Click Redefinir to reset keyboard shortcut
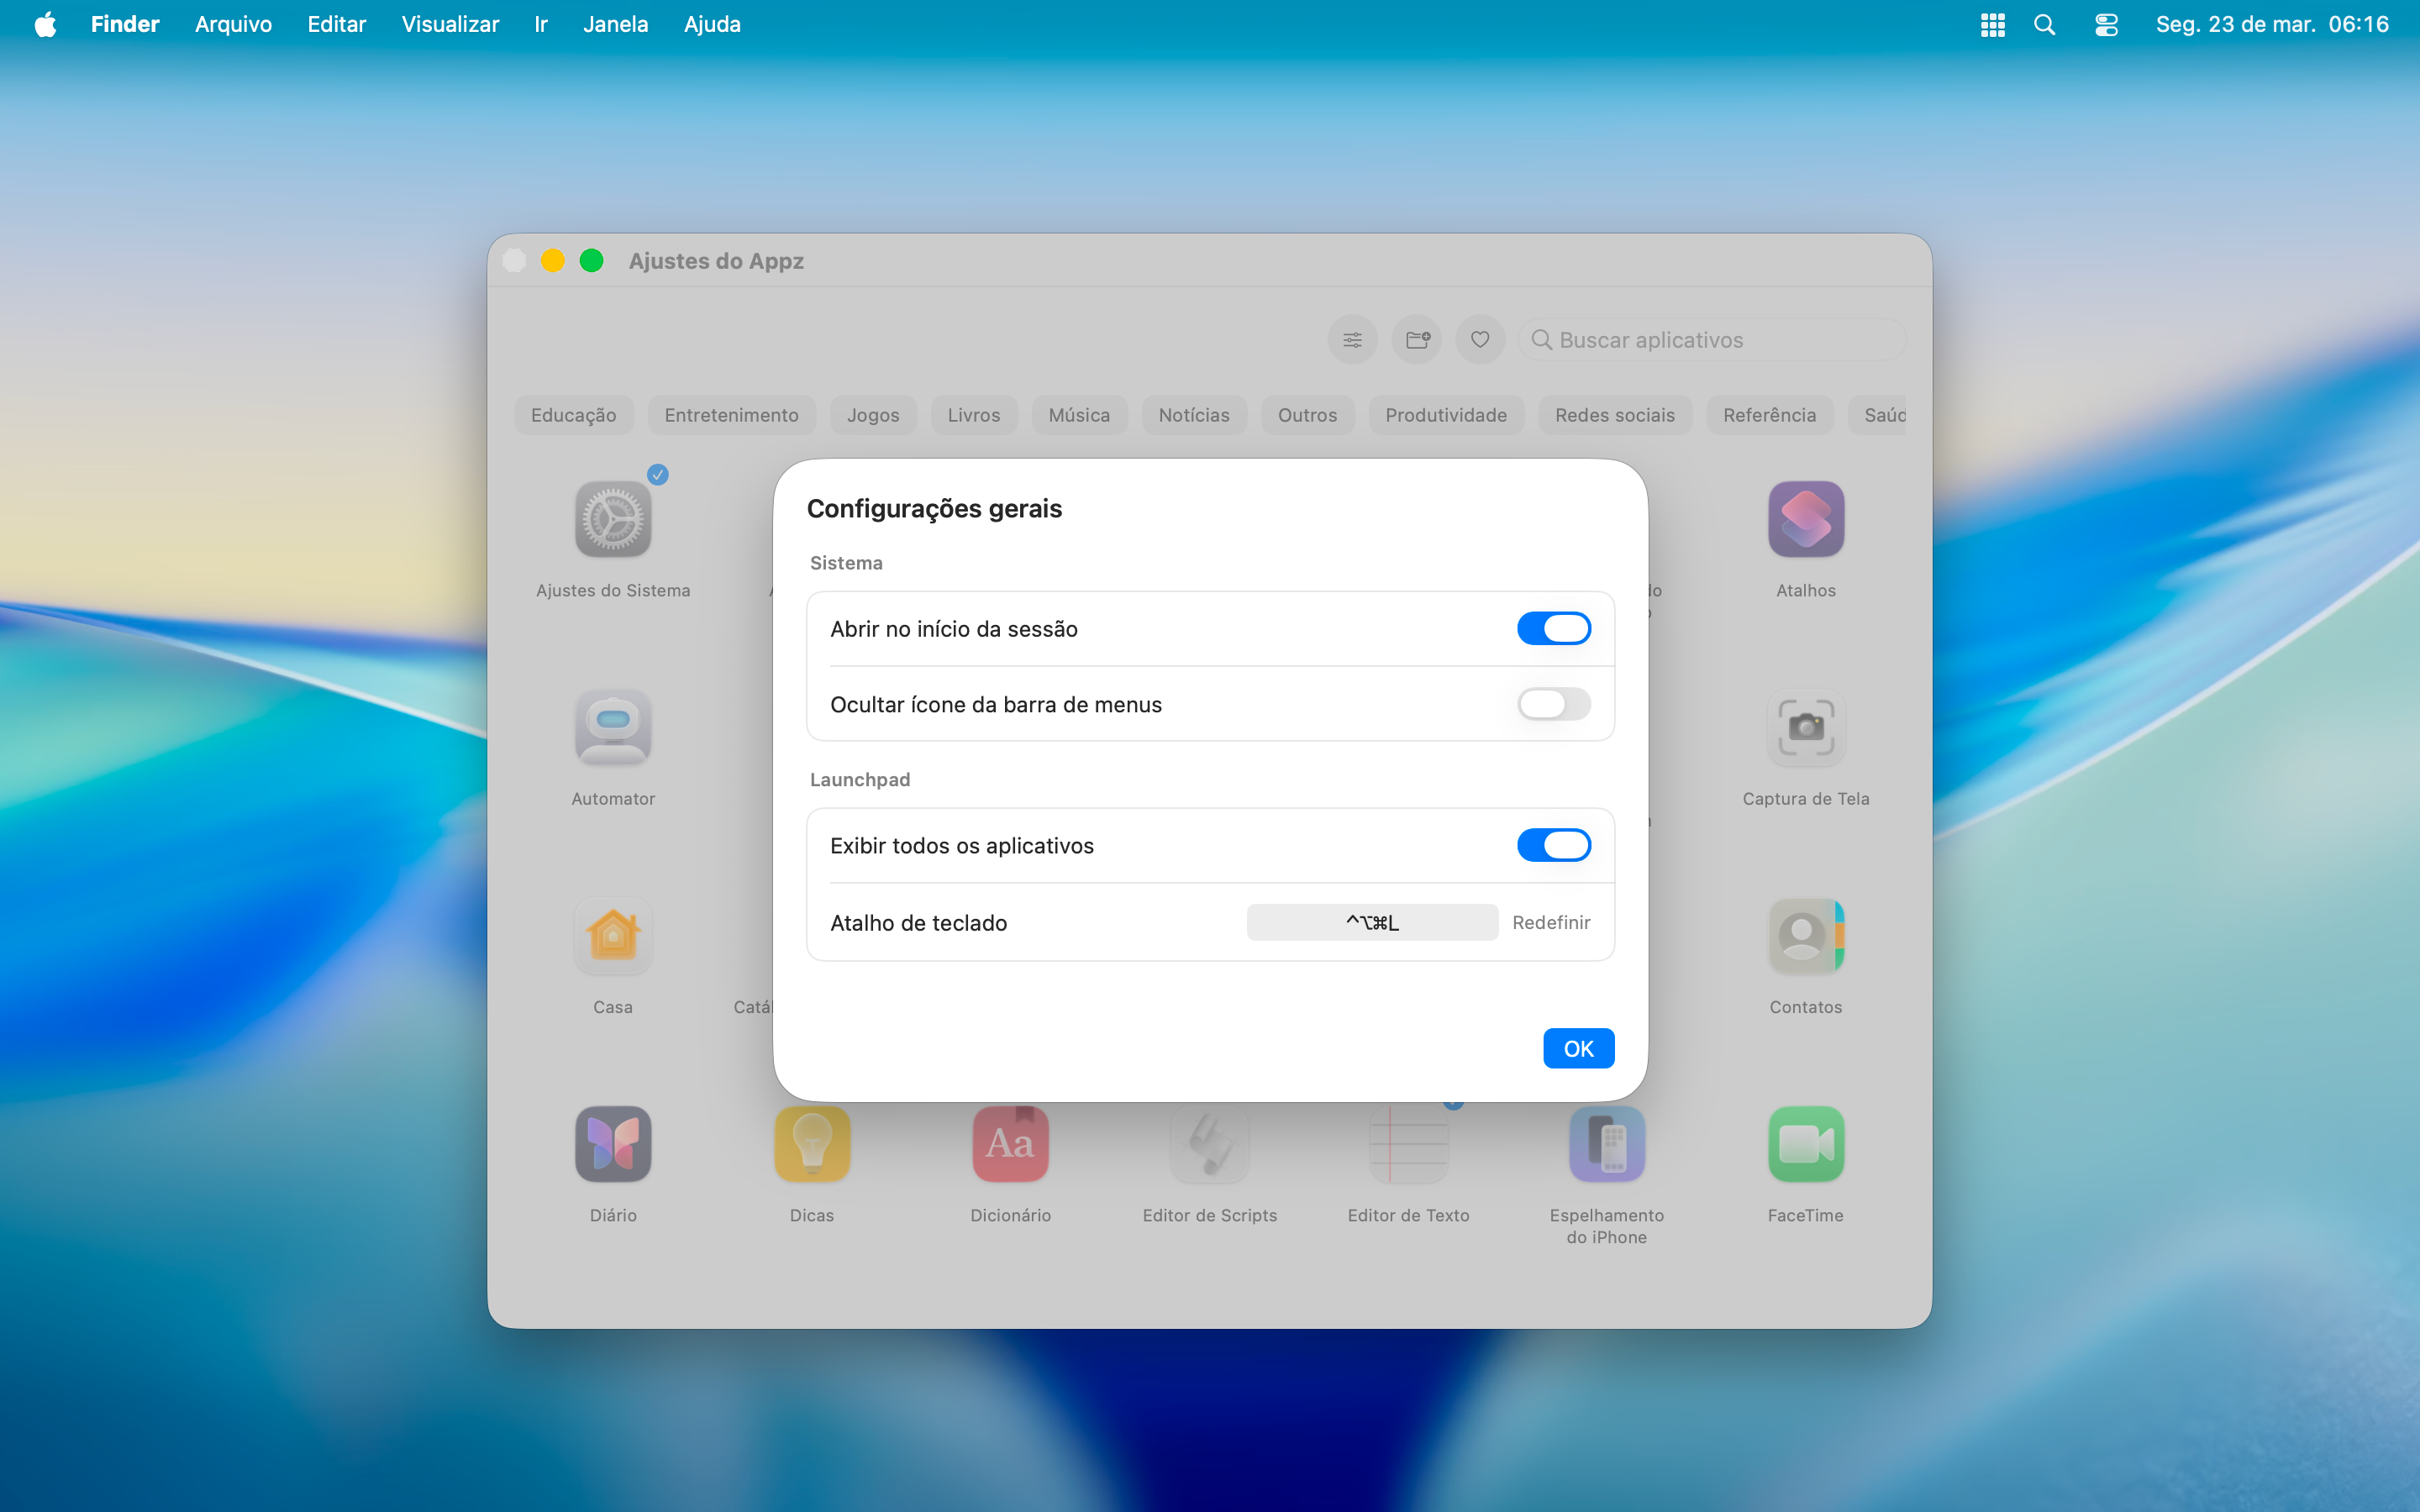This screenshot has width=2420, height=1512. 1550,922
